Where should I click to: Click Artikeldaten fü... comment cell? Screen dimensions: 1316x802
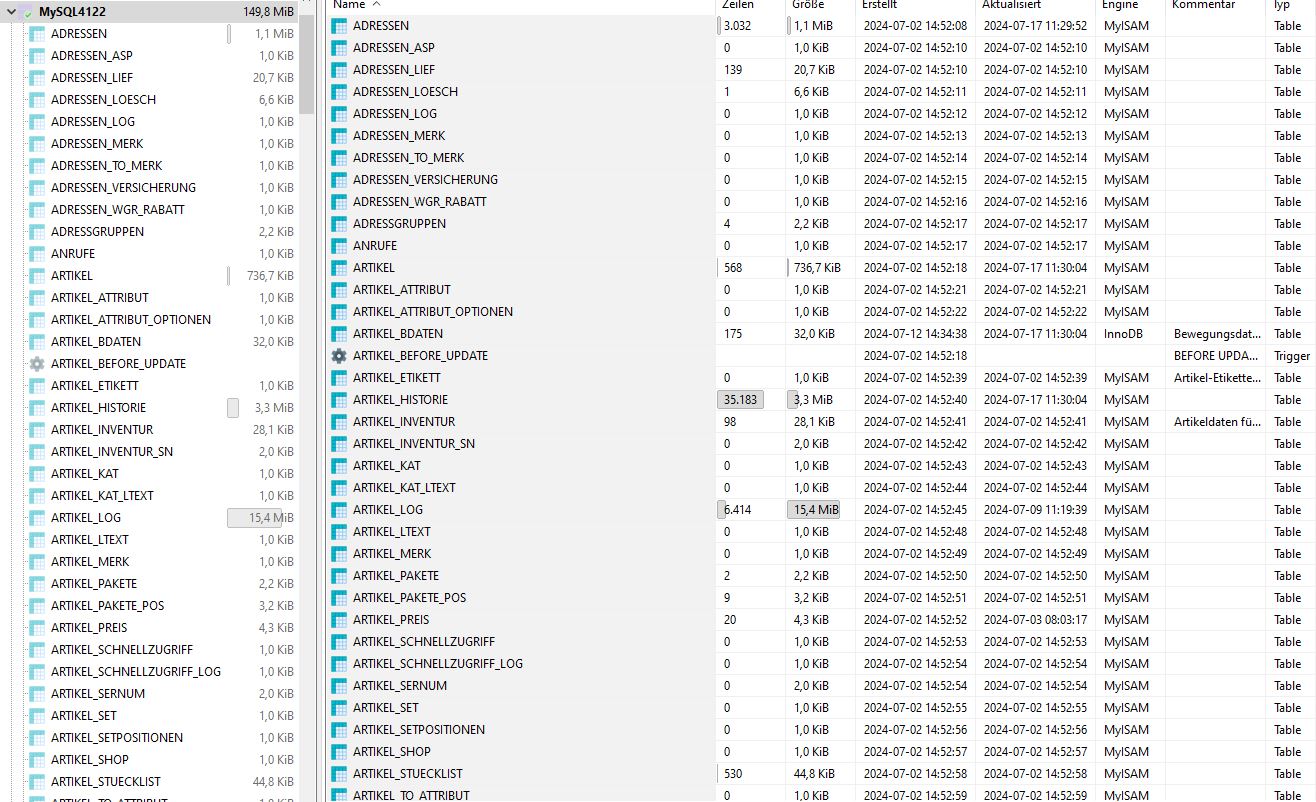point(1217,422)
